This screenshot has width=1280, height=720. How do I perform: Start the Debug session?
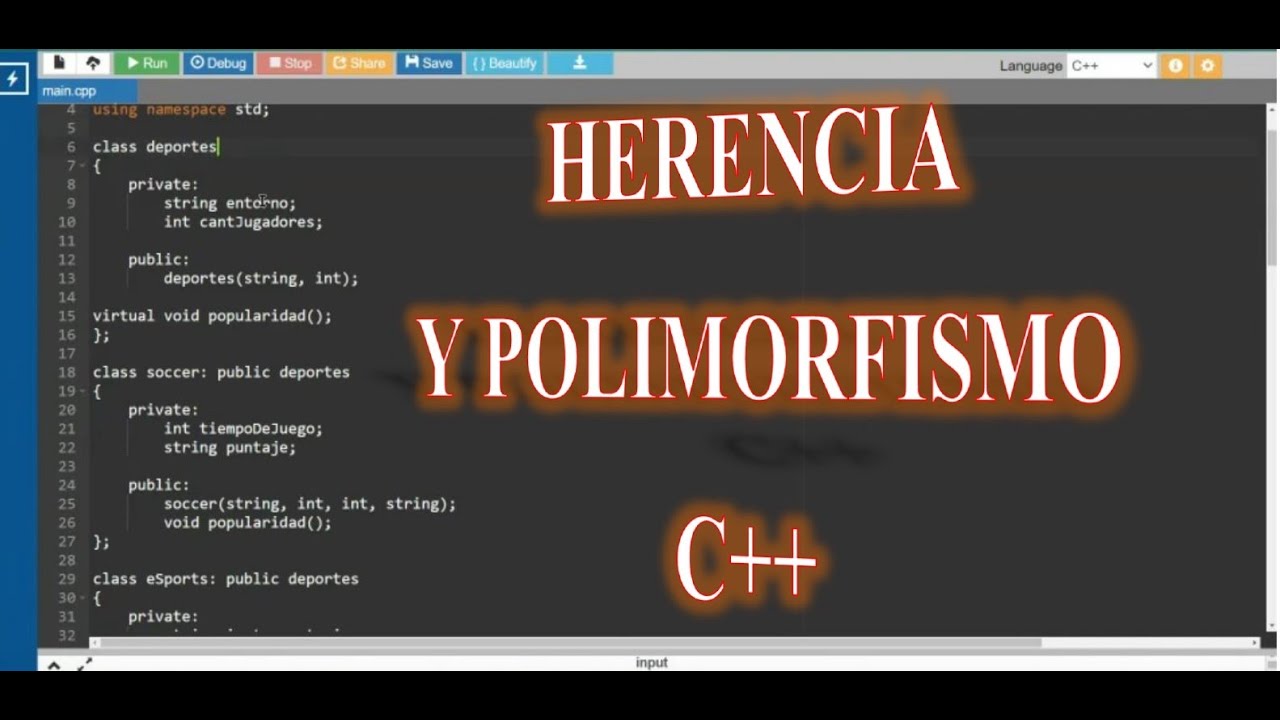218,63
